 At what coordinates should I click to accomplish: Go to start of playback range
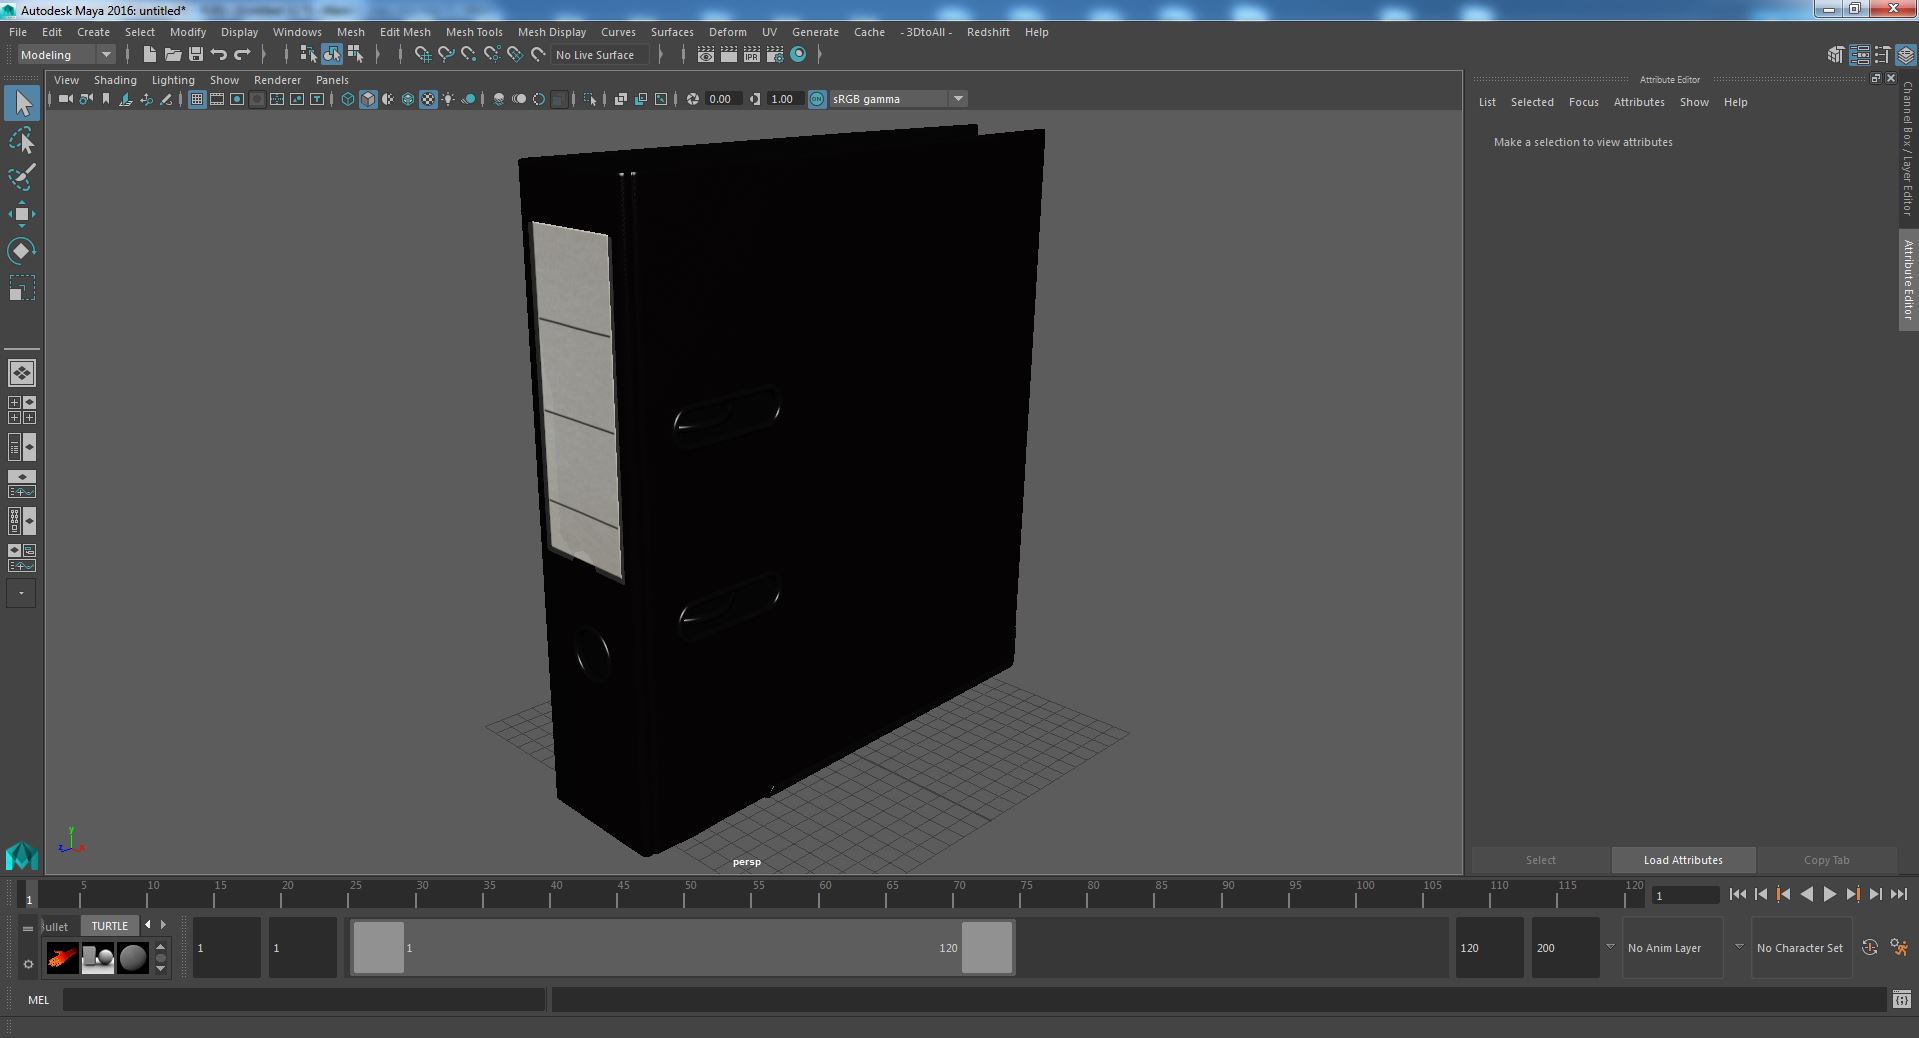1737,895
